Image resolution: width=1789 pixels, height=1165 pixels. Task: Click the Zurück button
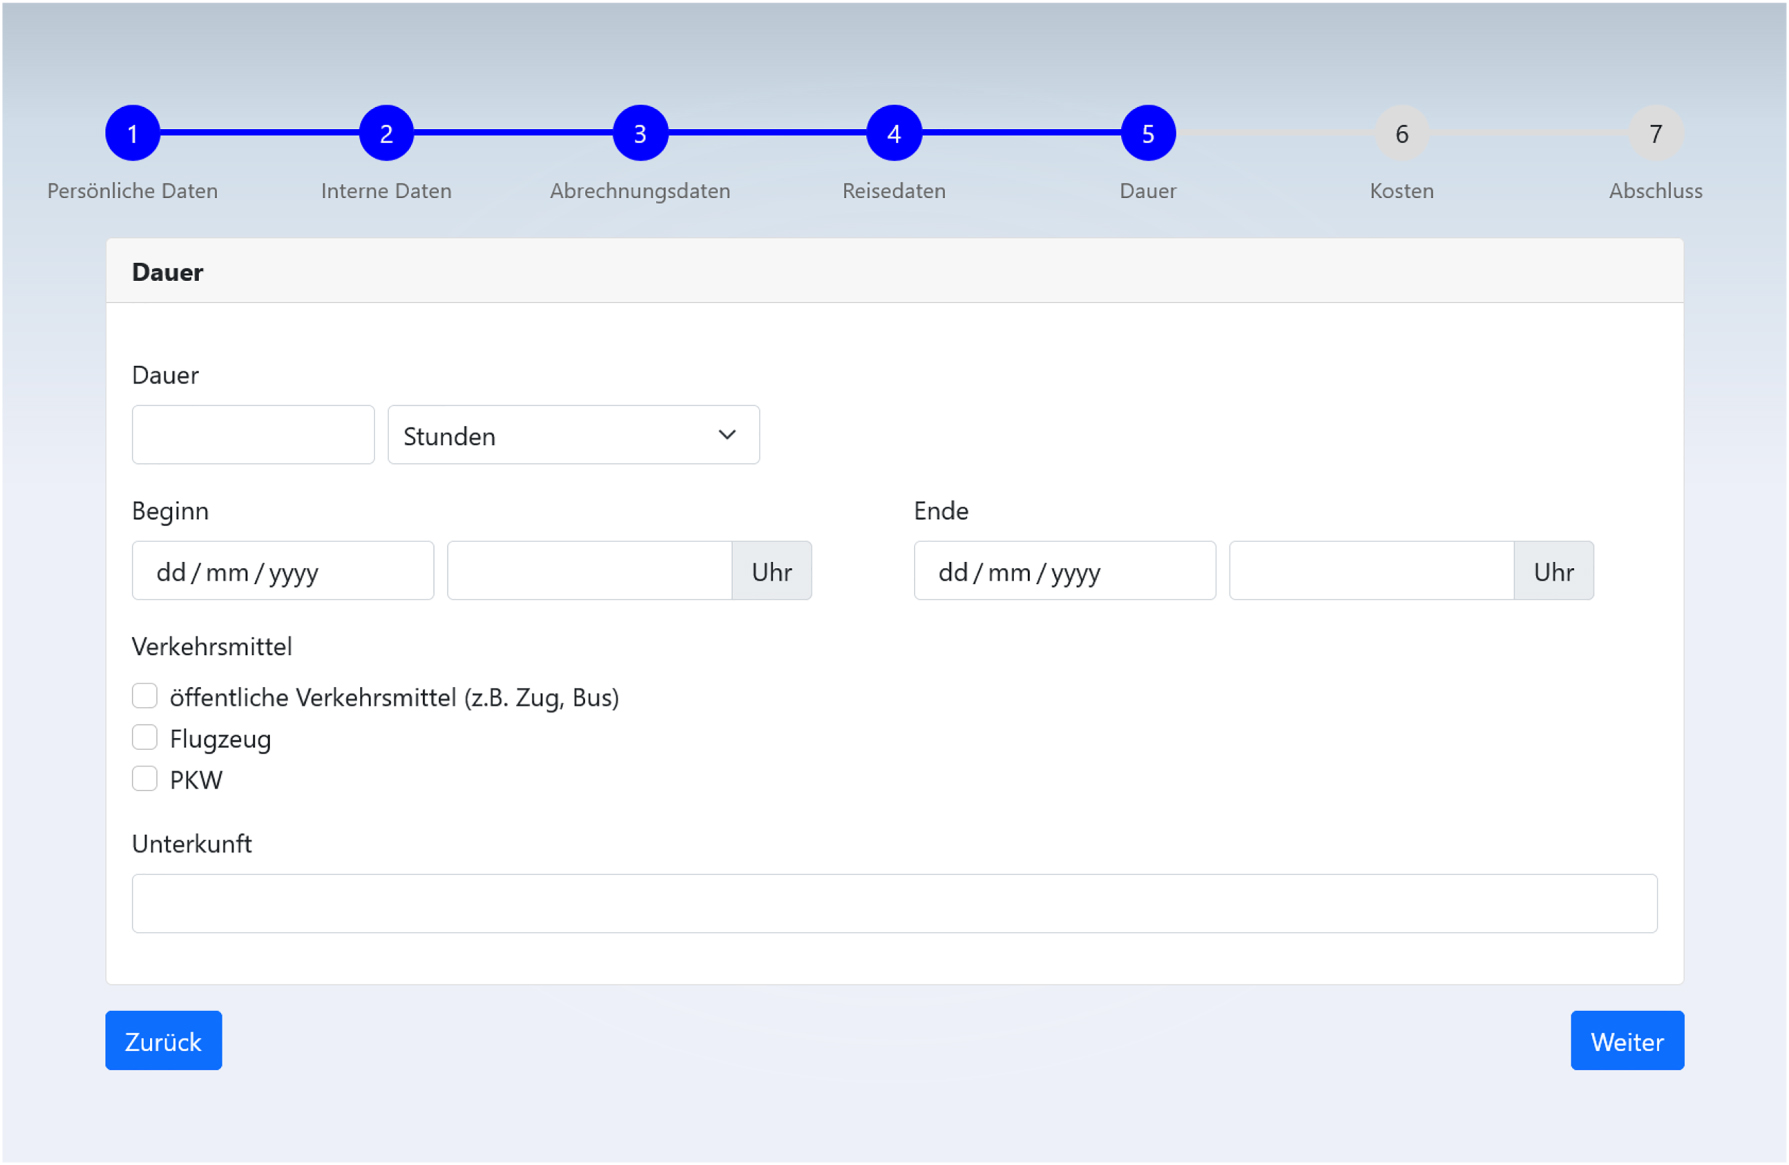click(x=163, y=1040)
